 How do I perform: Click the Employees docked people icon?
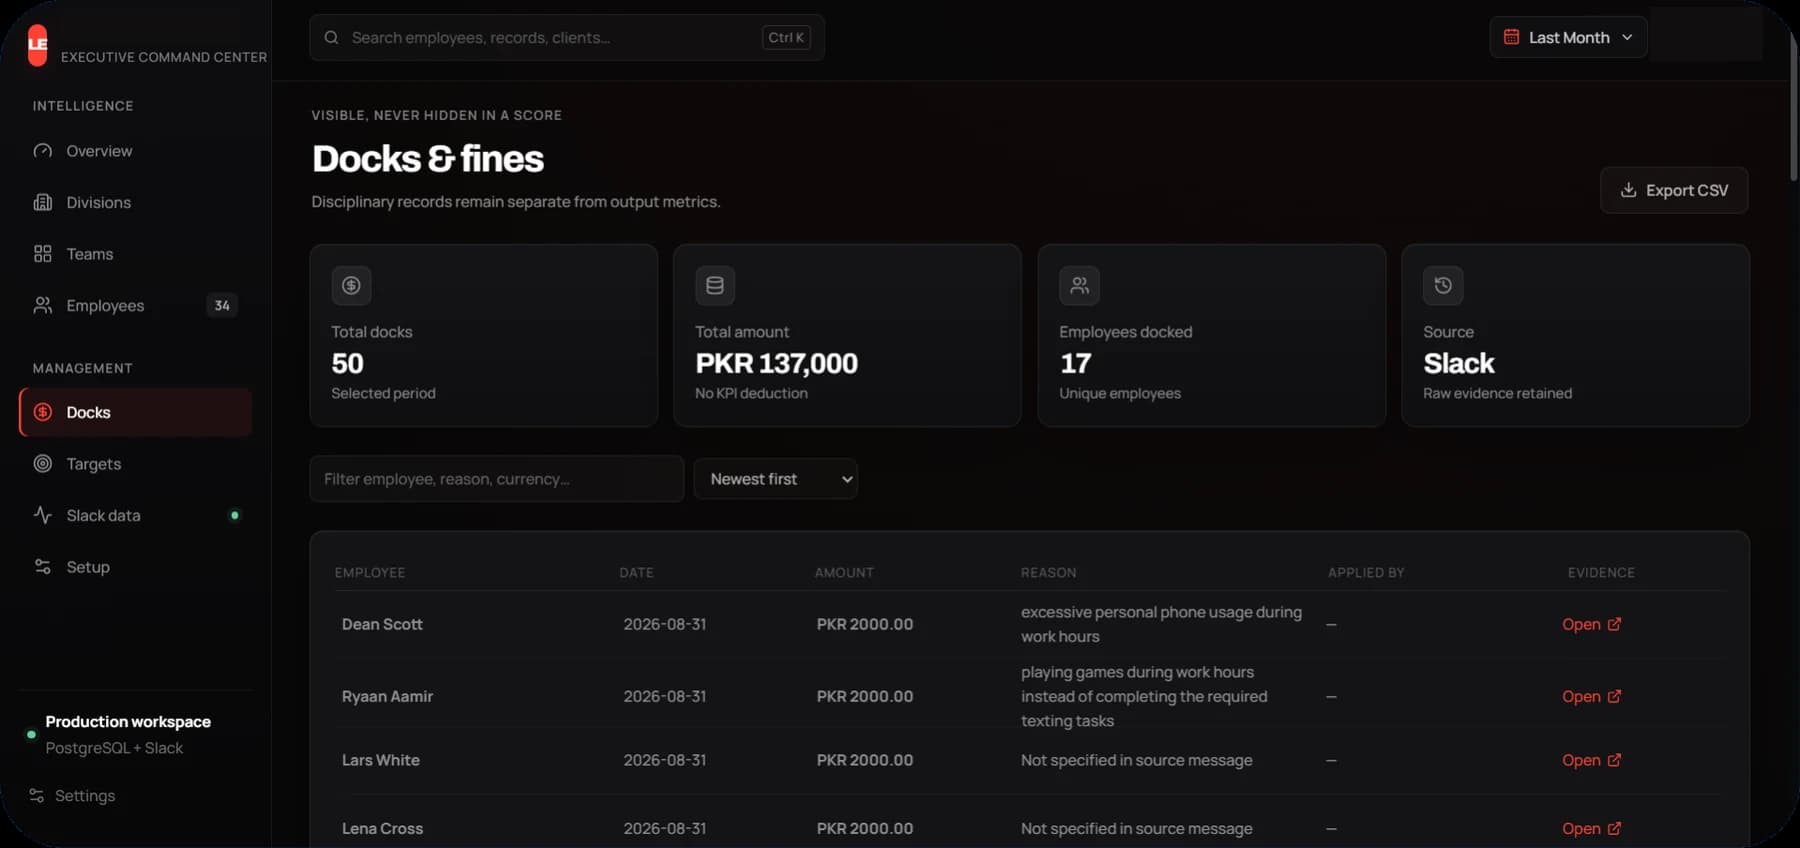click(x=1079, y=285)
